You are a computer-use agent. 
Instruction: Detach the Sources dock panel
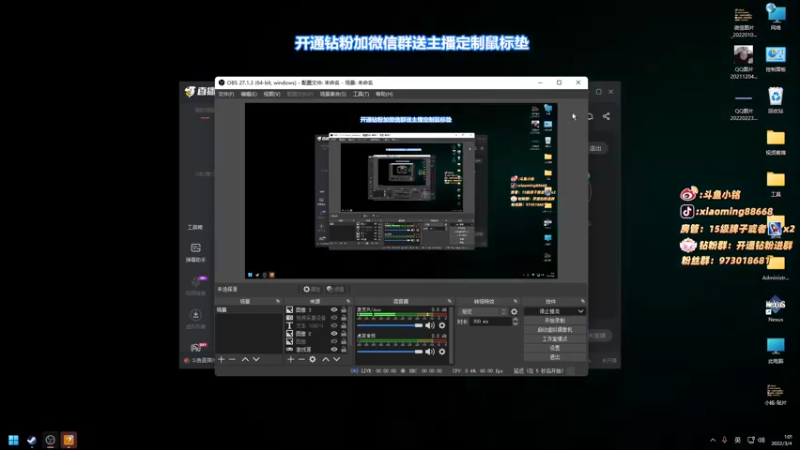tap(348, 301)
